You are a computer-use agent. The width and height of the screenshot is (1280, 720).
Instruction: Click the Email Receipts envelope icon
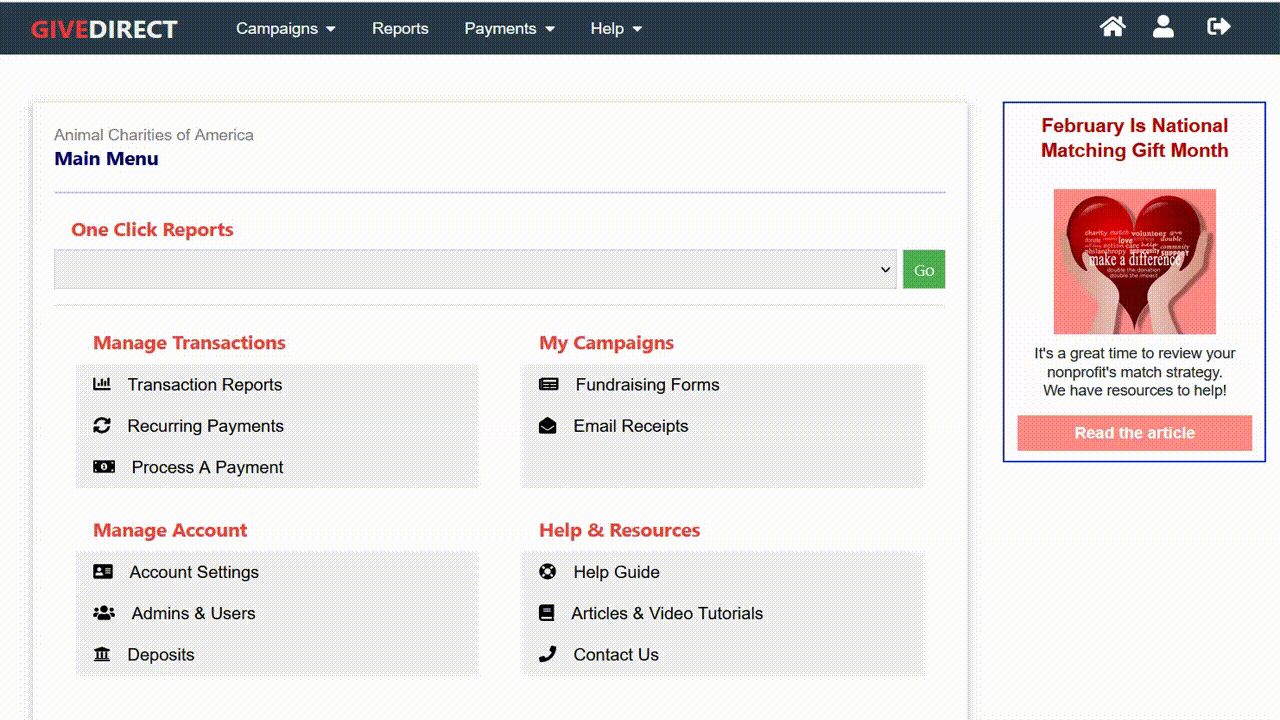pyautogui.click(x=548, y=425)
